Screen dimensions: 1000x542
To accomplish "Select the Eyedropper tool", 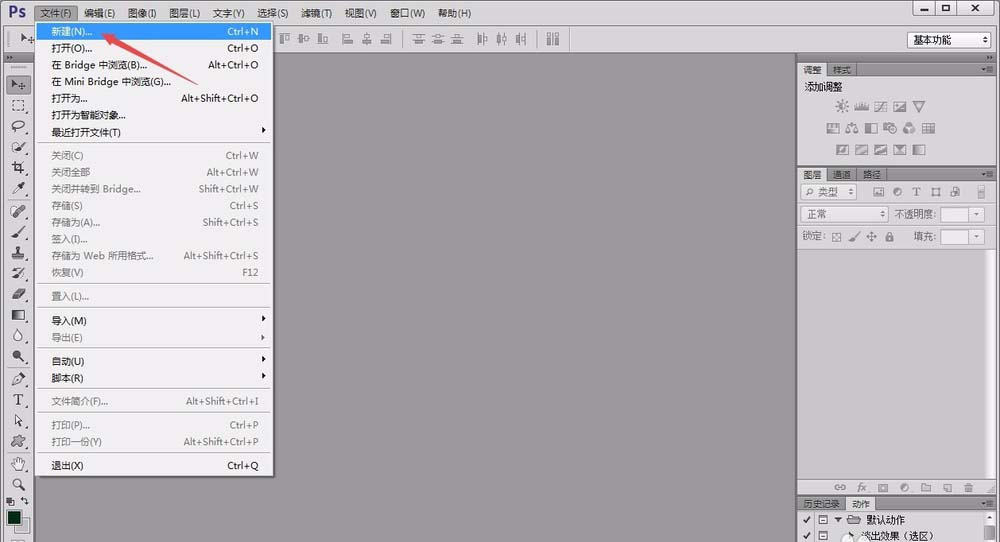I will point(18,189).
